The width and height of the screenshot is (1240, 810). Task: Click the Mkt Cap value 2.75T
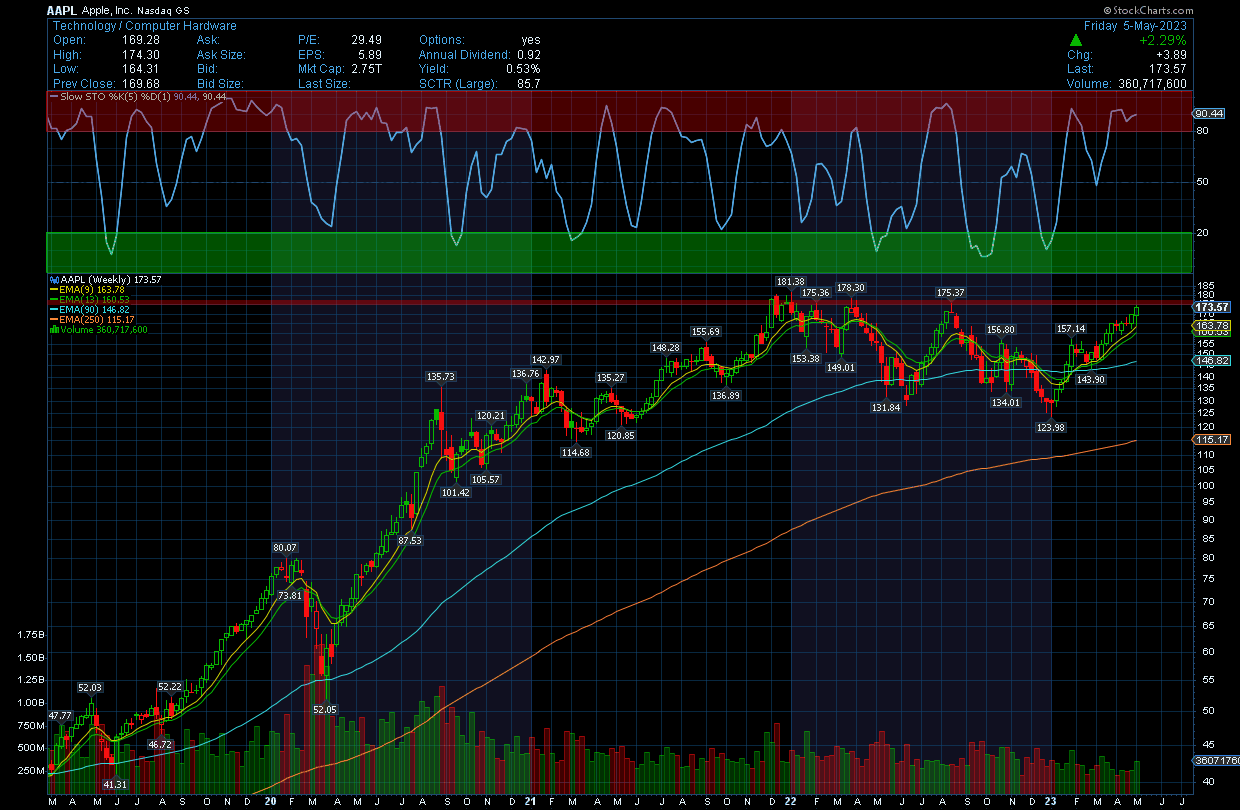coord(368,69)
